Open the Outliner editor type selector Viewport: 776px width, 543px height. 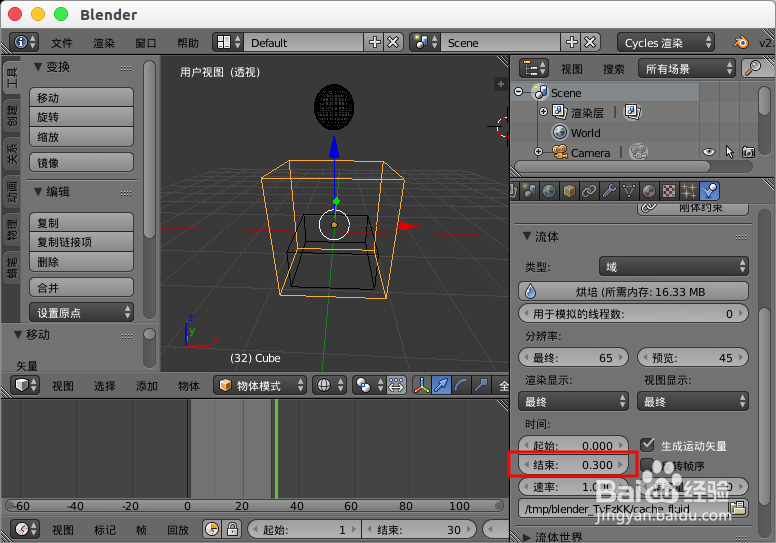coord(534,68)
